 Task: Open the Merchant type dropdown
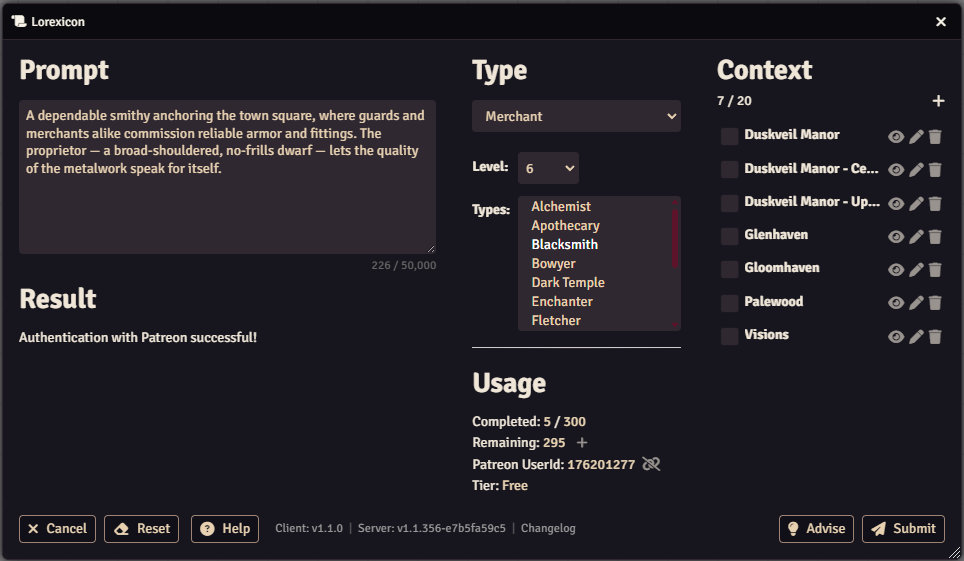(576, 116)
